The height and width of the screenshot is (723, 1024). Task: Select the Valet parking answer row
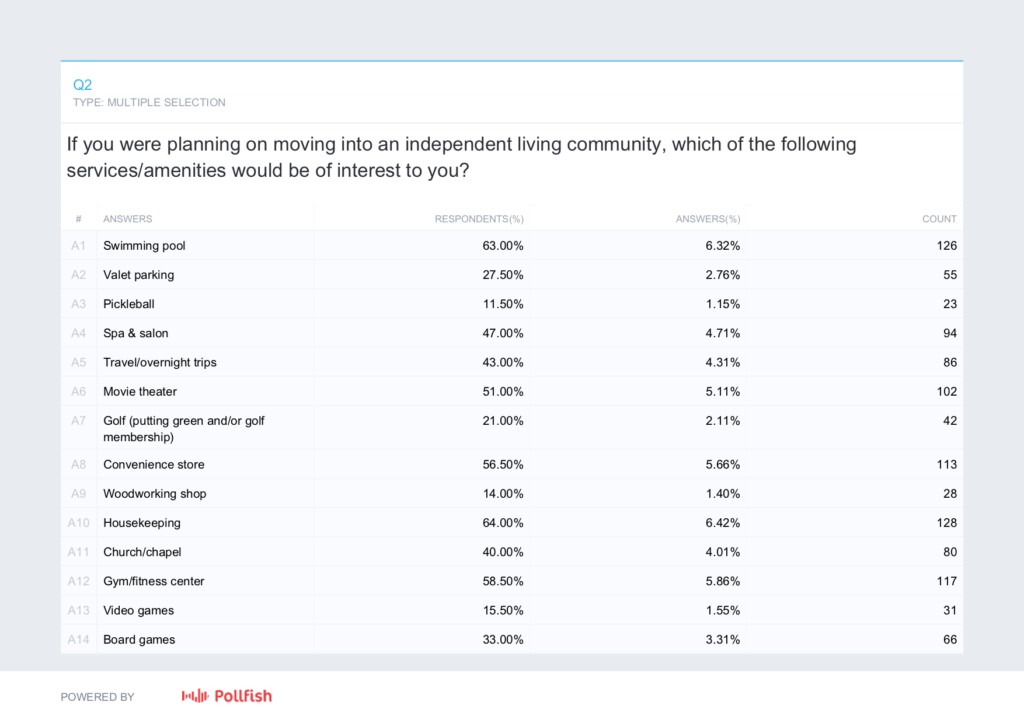[x=138, y=275]
